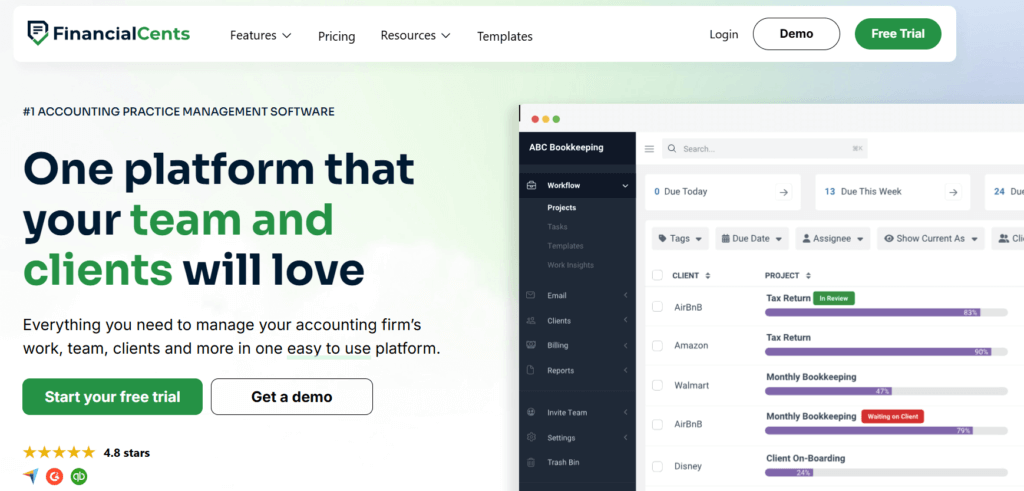This screenshot has height=491, width=1024.
Task: Click the Email envelope icon in sidebar
Action: pyautogui.click(x=530, y=295)
